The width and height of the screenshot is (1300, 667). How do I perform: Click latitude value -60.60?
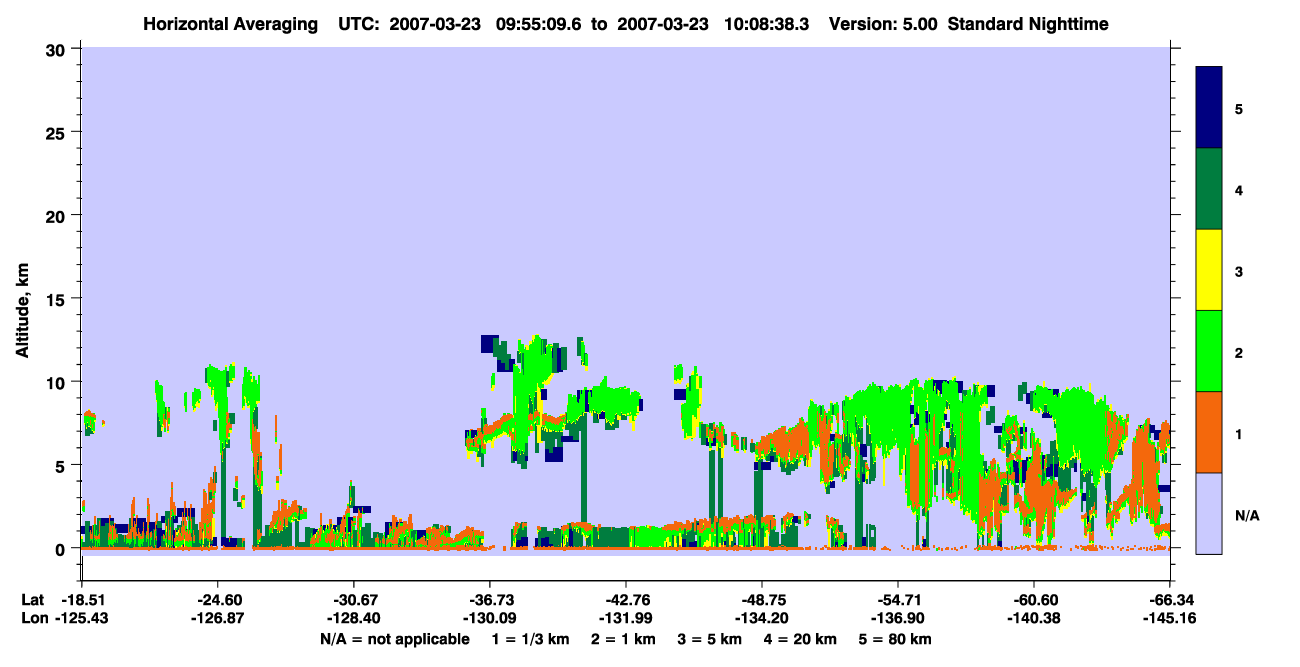[x=1034, y=600]
